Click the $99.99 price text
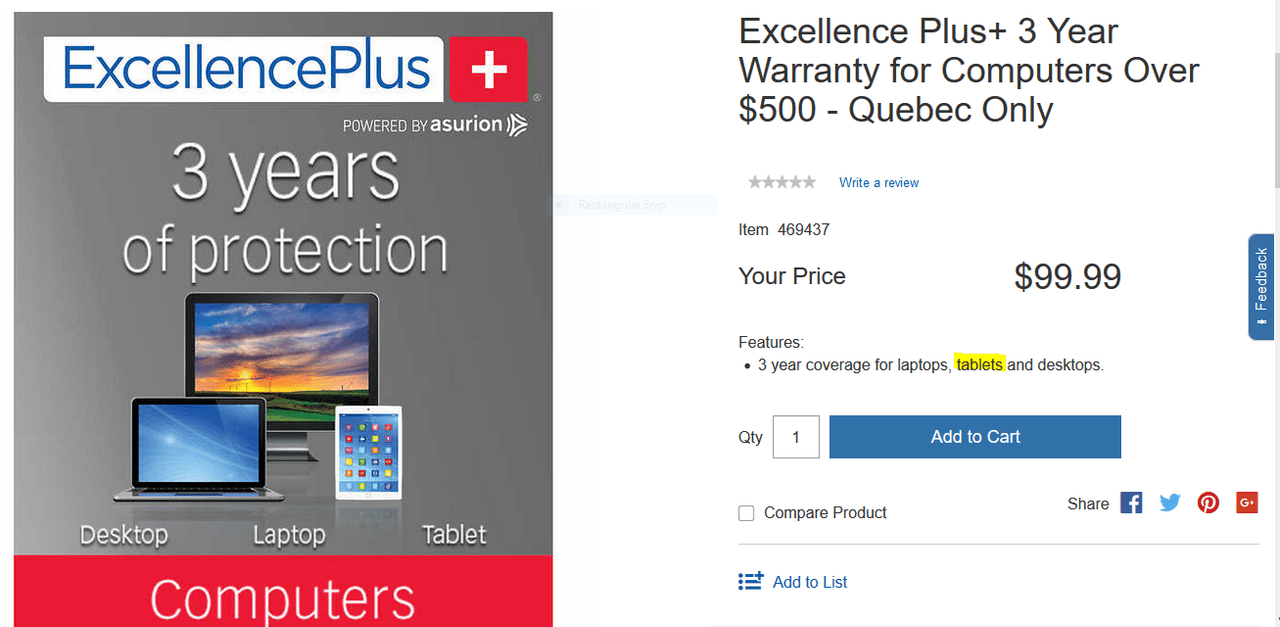 tap(1067, 276)
